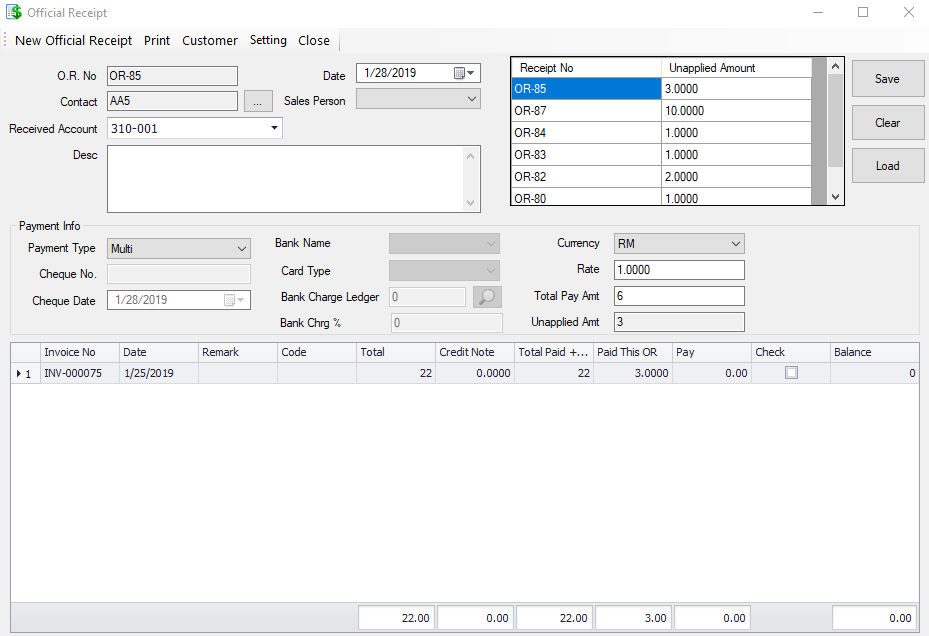Open the Card Type dropdown
This screenshot has width=929, height=636.
tap(491, 271)
